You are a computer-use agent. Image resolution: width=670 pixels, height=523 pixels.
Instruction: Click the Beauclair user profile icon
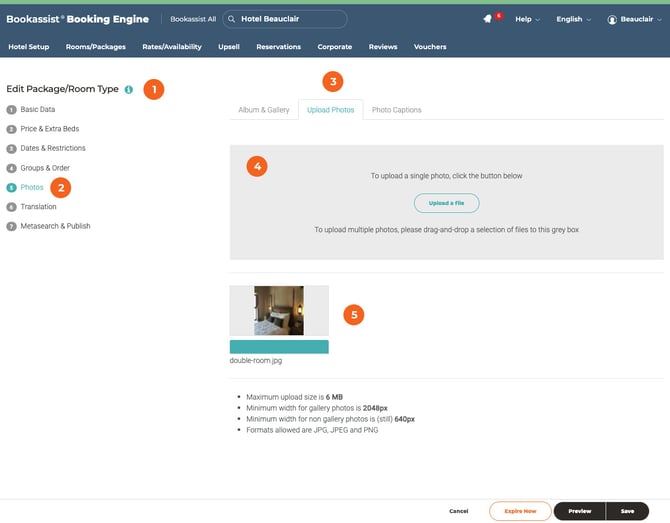click(612, 19)
